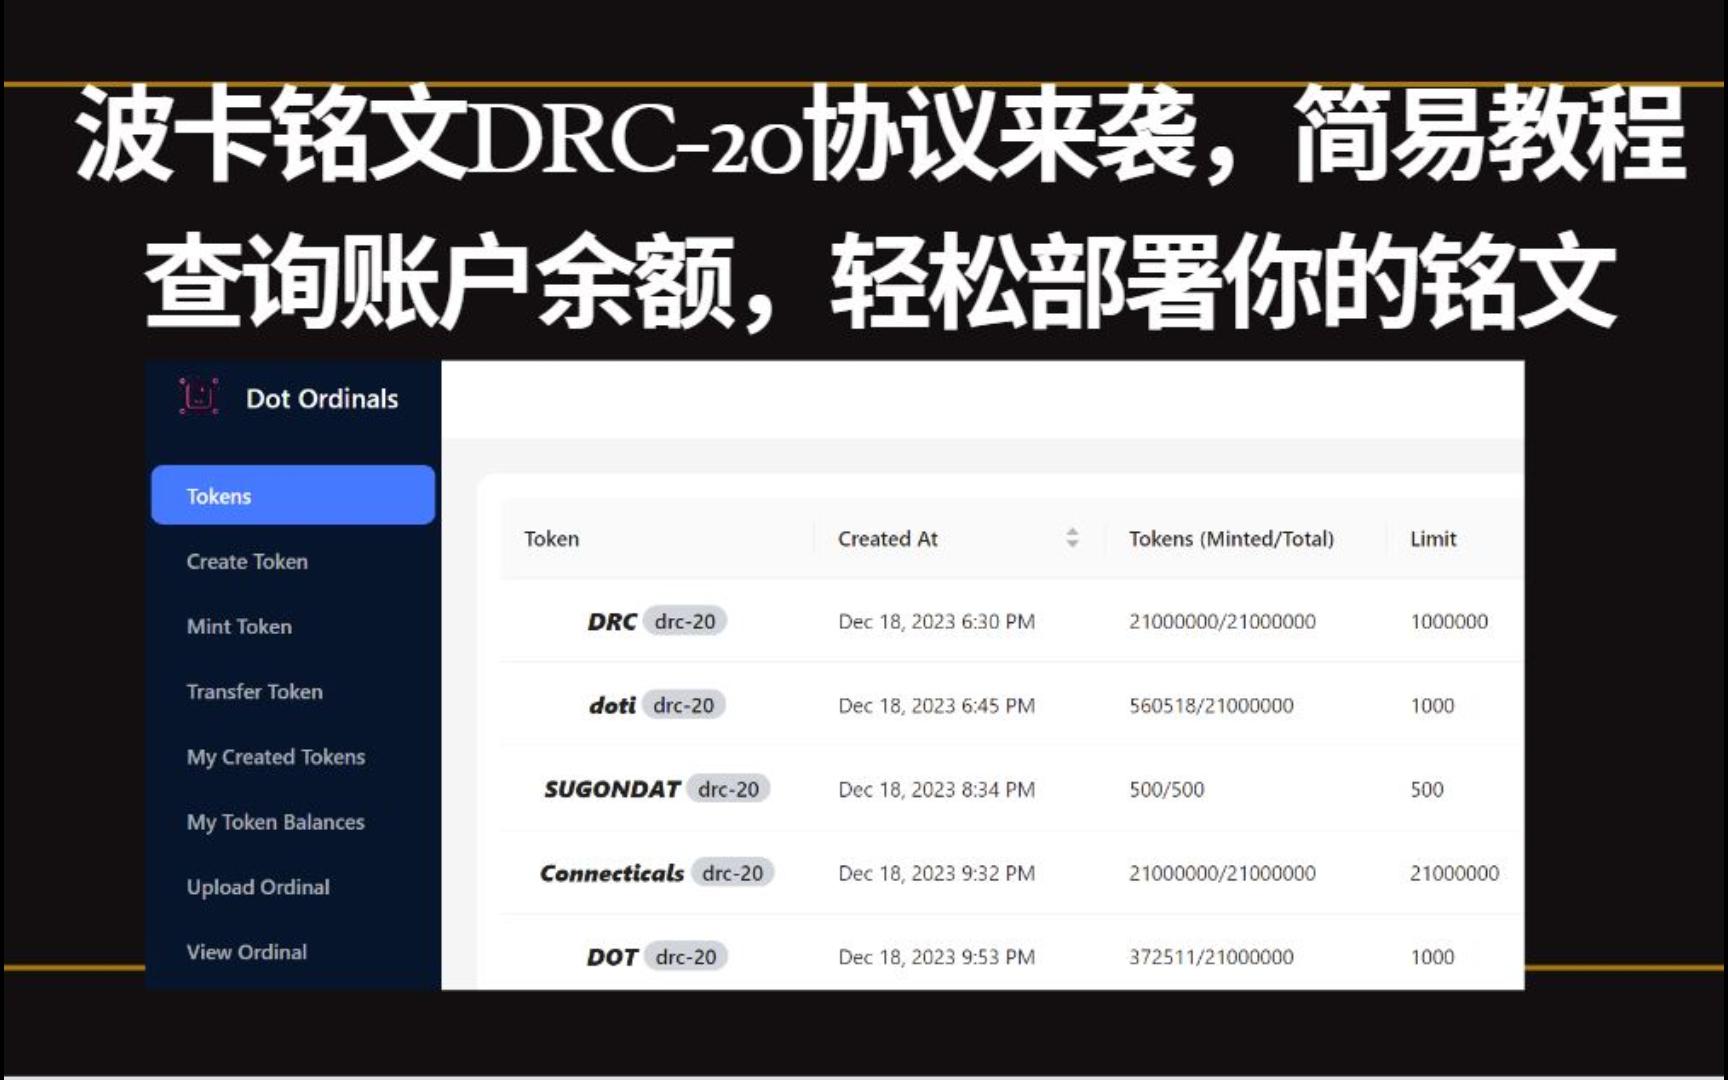Open the Dot Ordinals home title
The height and width of the screenshot is (1080, 1728).
coord(322,399)
